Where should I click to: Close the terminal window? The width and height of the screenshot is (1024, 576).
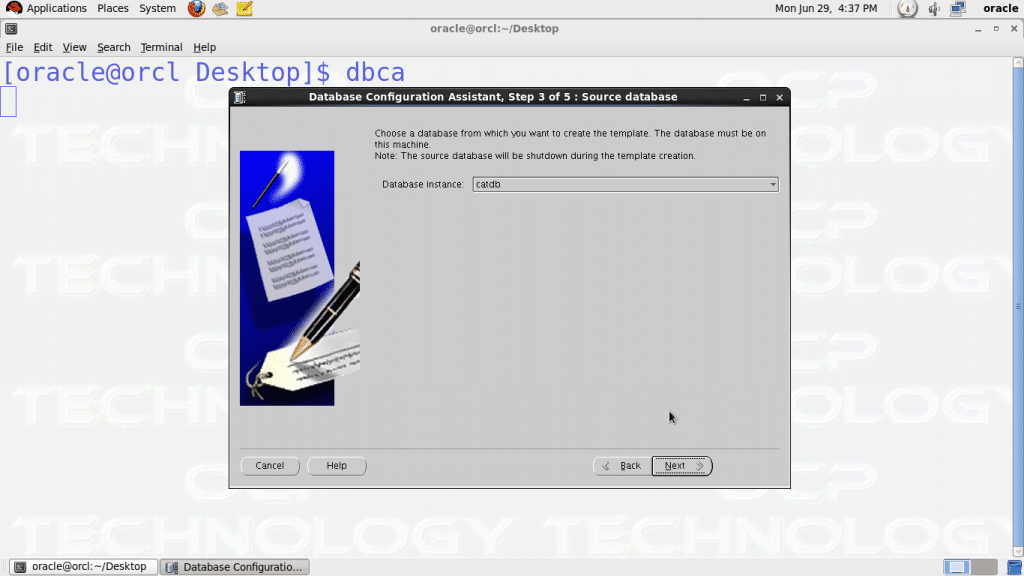(x=1014, y=29)
